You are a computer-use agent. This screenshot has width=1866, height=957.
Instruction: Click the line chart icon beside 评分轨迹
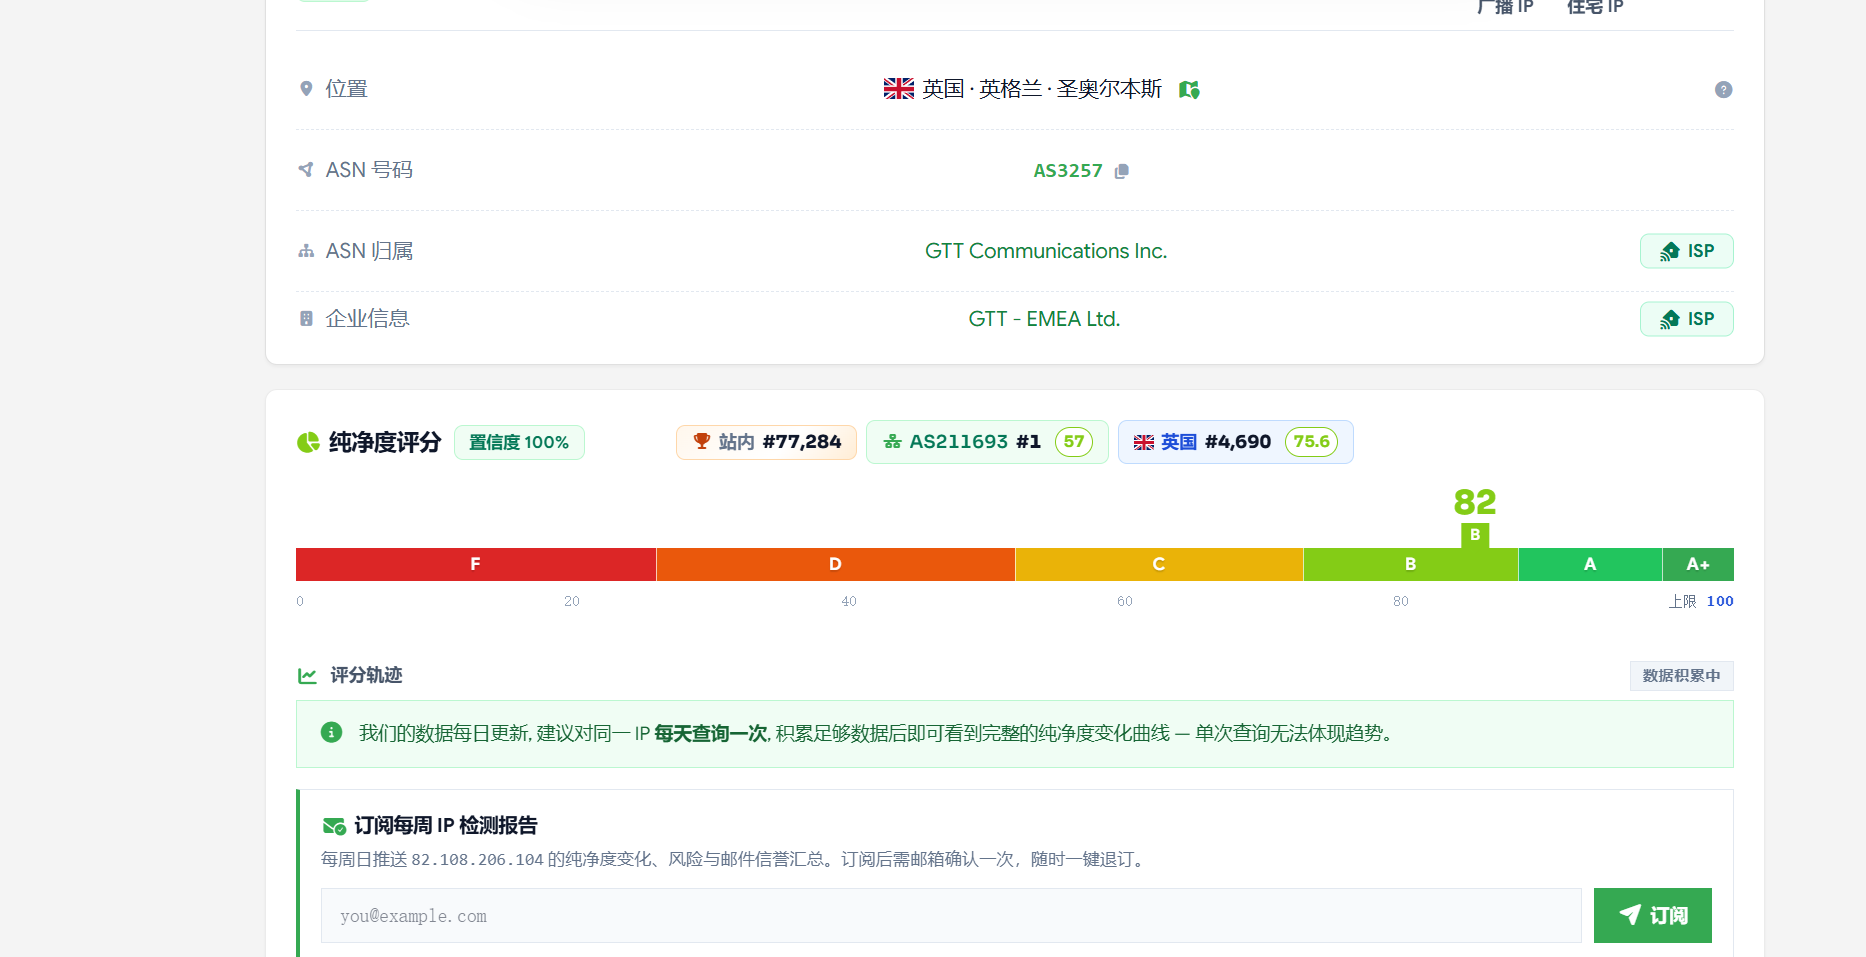coord(307,676)
